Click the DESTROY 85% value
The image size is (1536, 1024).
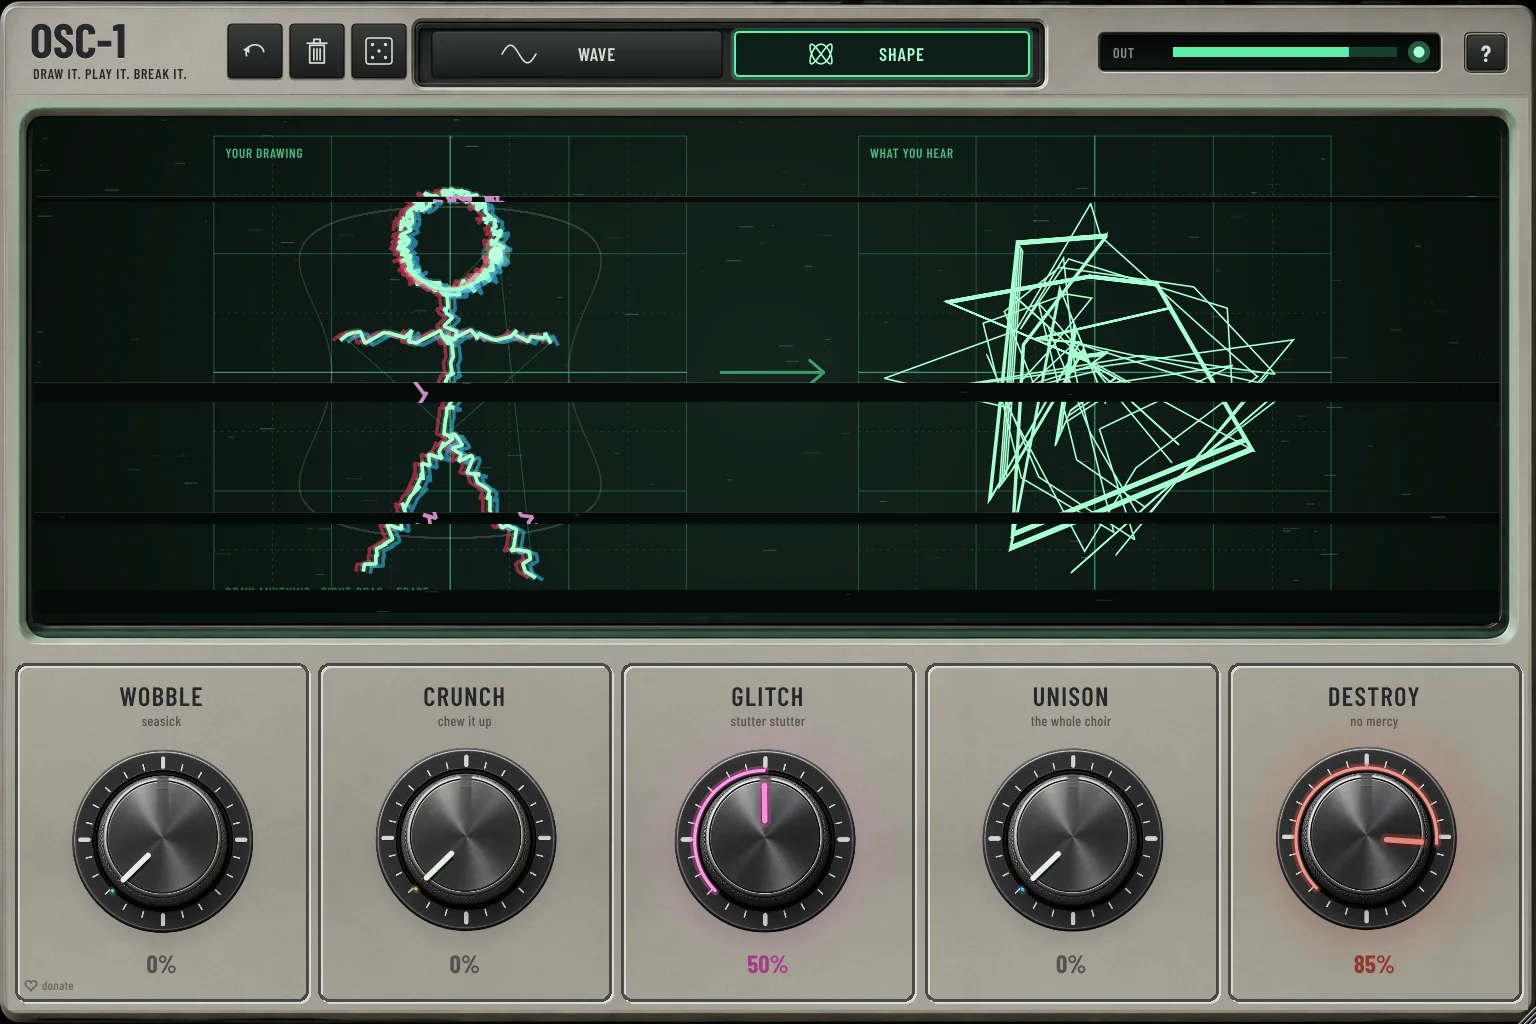[1373, 965]
